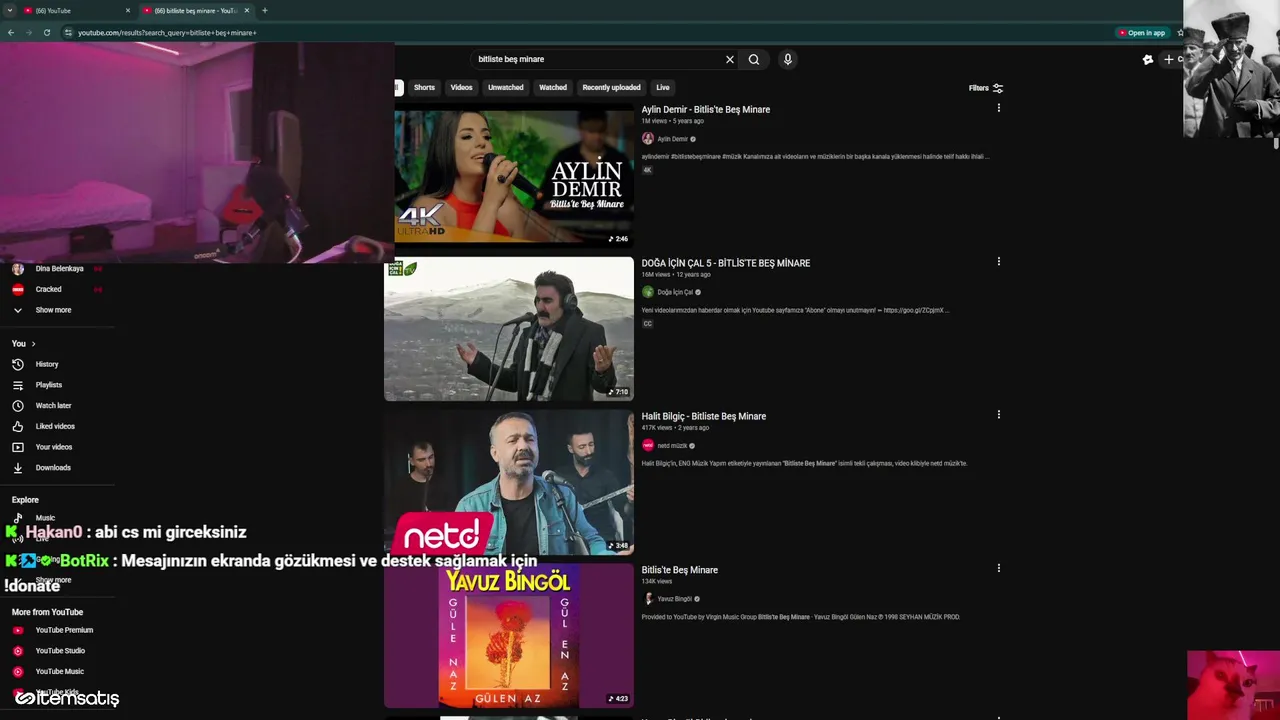The height and width of the screenshot is (720, 1280).
Task: Open the site info icon beside the URL
Action: [x=68, y=32]
